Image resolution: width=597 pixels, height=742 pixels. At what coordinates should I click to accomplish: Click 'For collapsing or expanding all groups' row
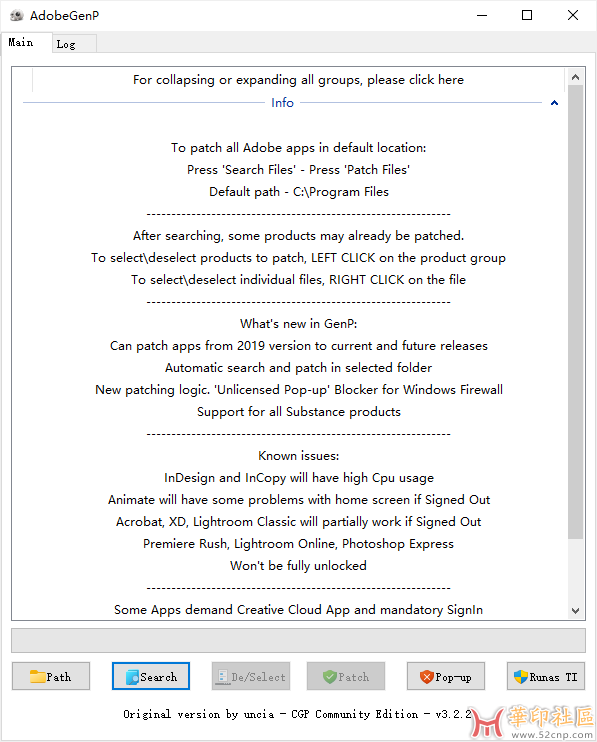(298, 80)
